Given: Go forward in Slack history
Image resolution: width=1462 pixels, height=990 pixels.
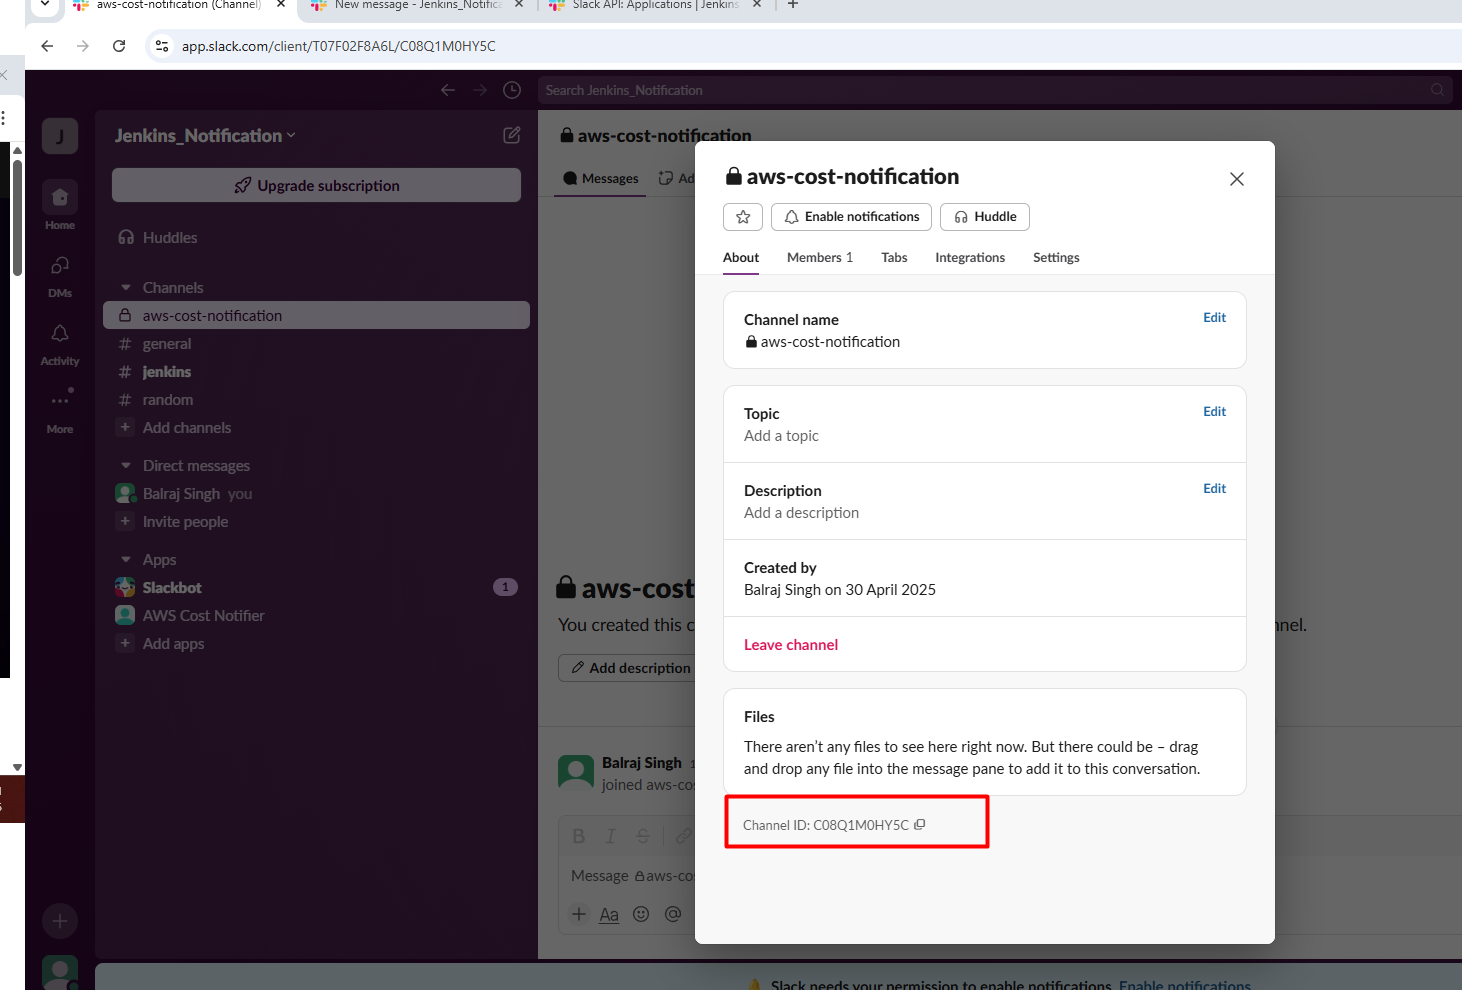Looking at the screenshot, I should coord(480,90).
